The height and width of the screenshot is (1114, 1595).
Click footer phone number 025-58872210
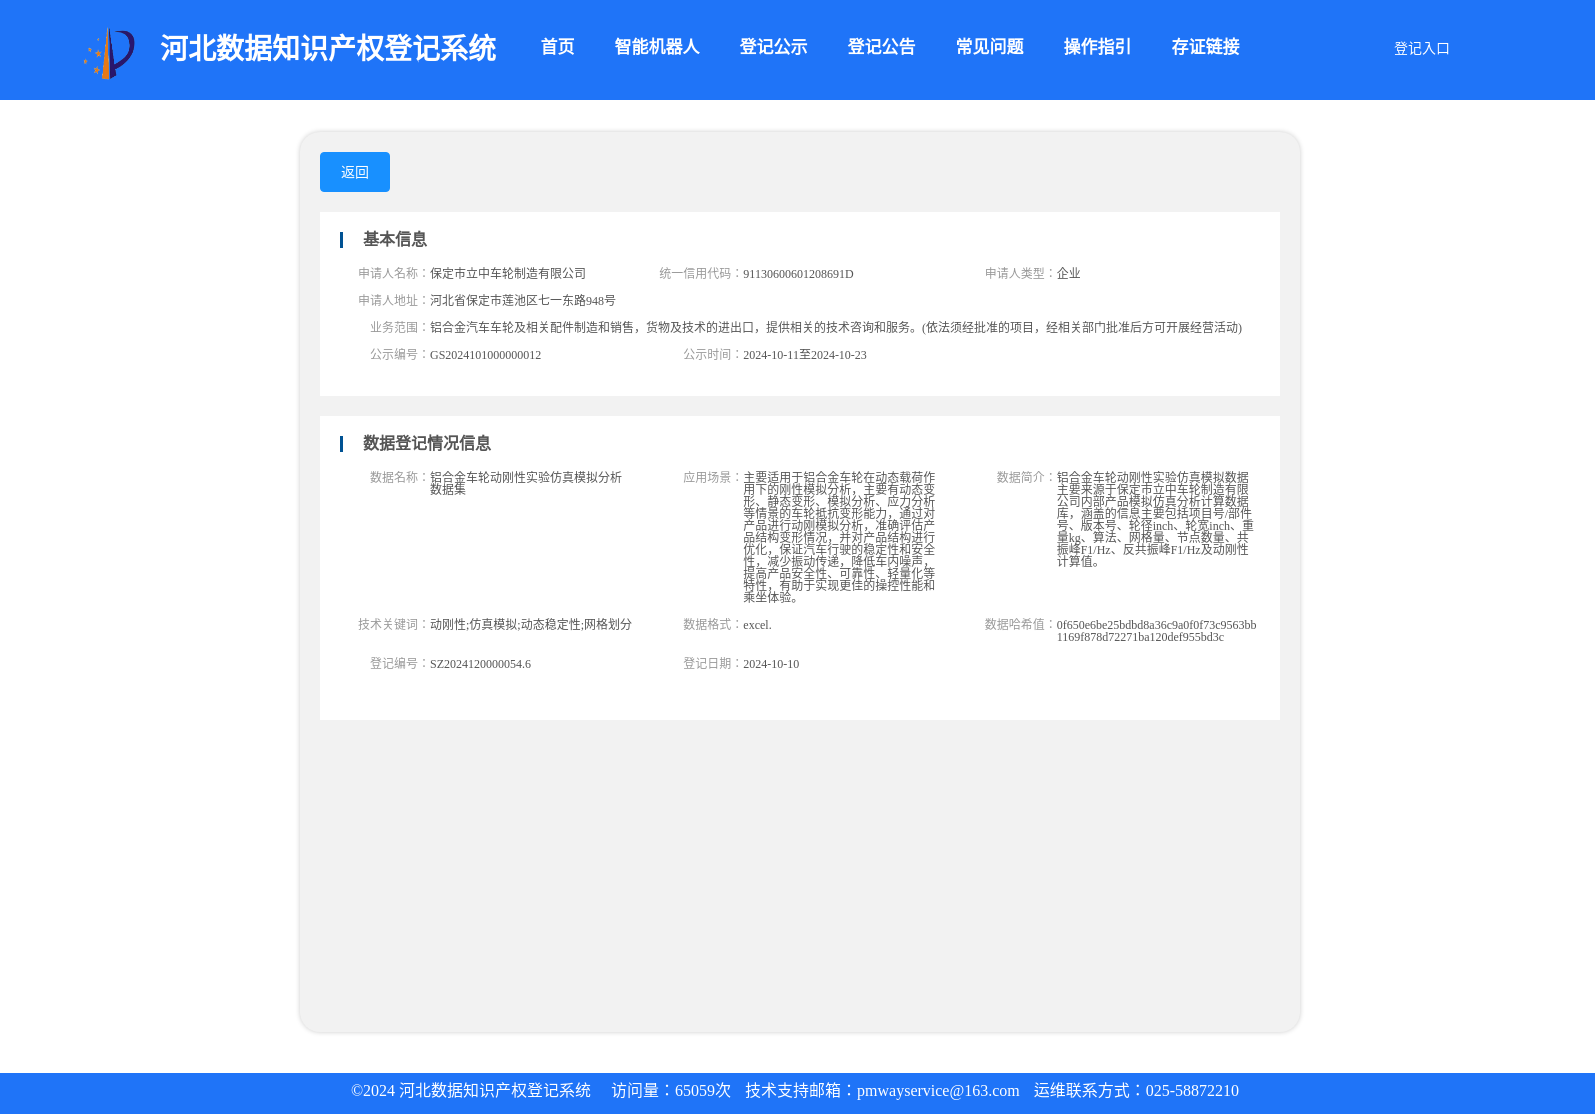pos(1192,1091)
